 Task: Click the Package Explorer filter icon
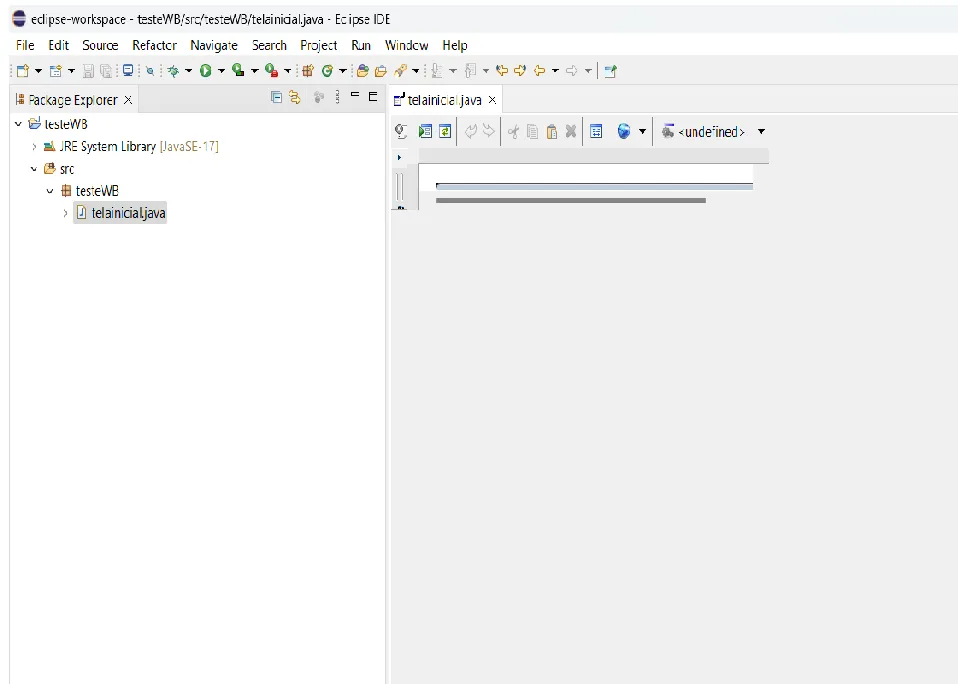pos(318,97)
